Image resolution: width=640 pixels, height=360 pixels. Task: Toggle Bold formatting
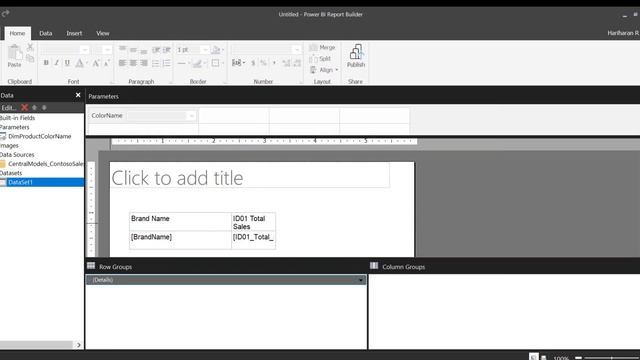pos(46,63)
